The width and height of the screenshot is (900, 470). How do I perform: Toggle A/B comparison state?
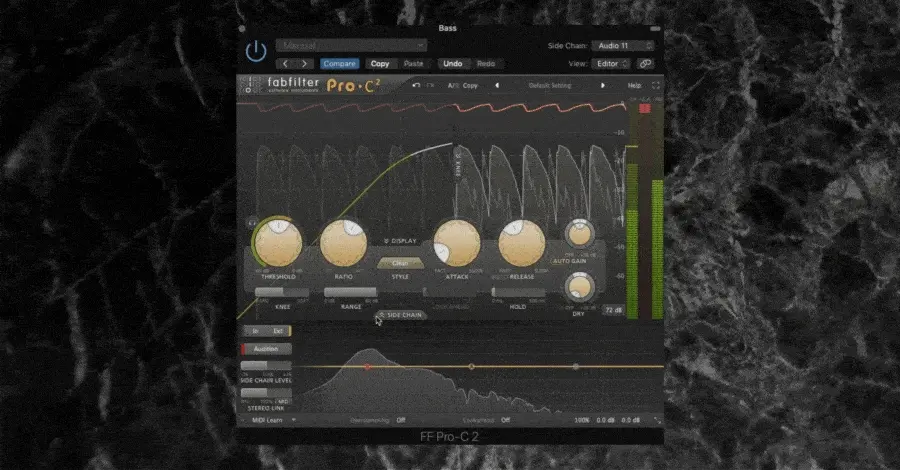453,86
